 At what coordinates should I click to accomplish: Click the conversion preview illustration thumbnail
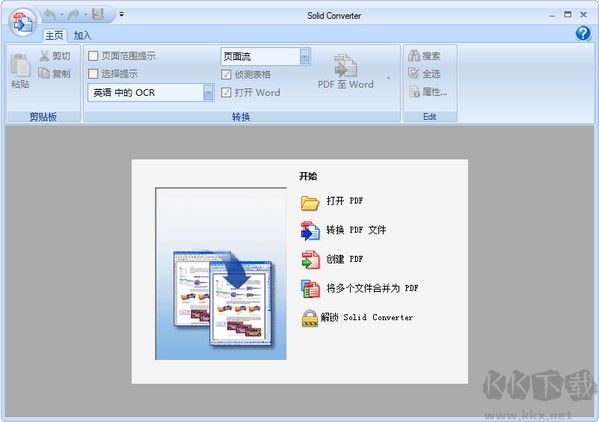click(221, 273)
